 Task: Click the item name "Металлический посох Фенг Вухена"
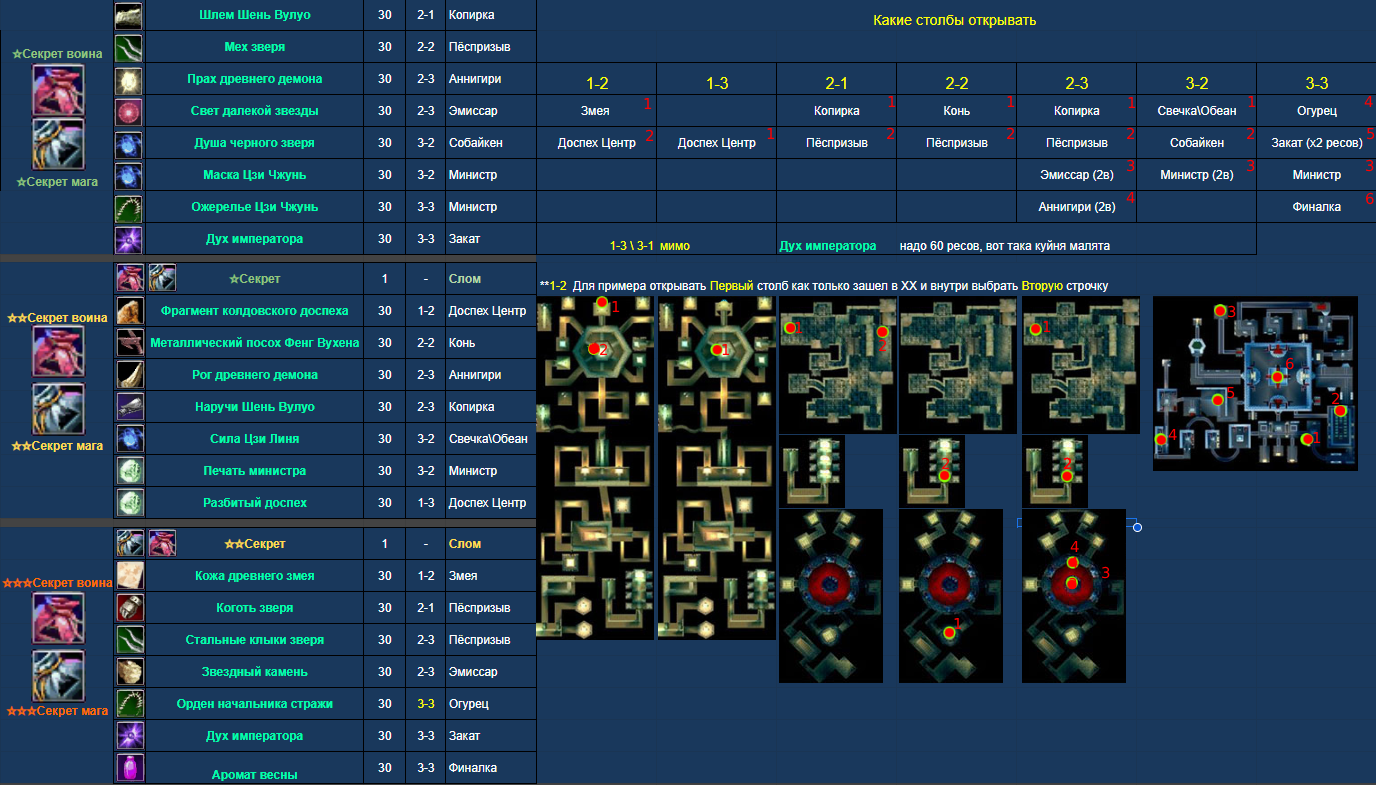[x=254, y=343]
